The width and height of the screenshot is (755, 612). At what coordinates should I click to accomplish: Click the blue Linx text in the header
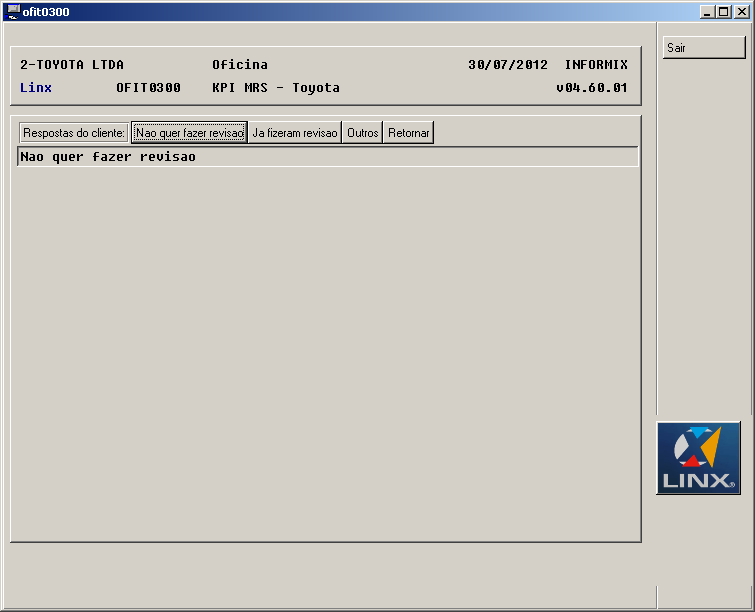(x=36, y=88)
